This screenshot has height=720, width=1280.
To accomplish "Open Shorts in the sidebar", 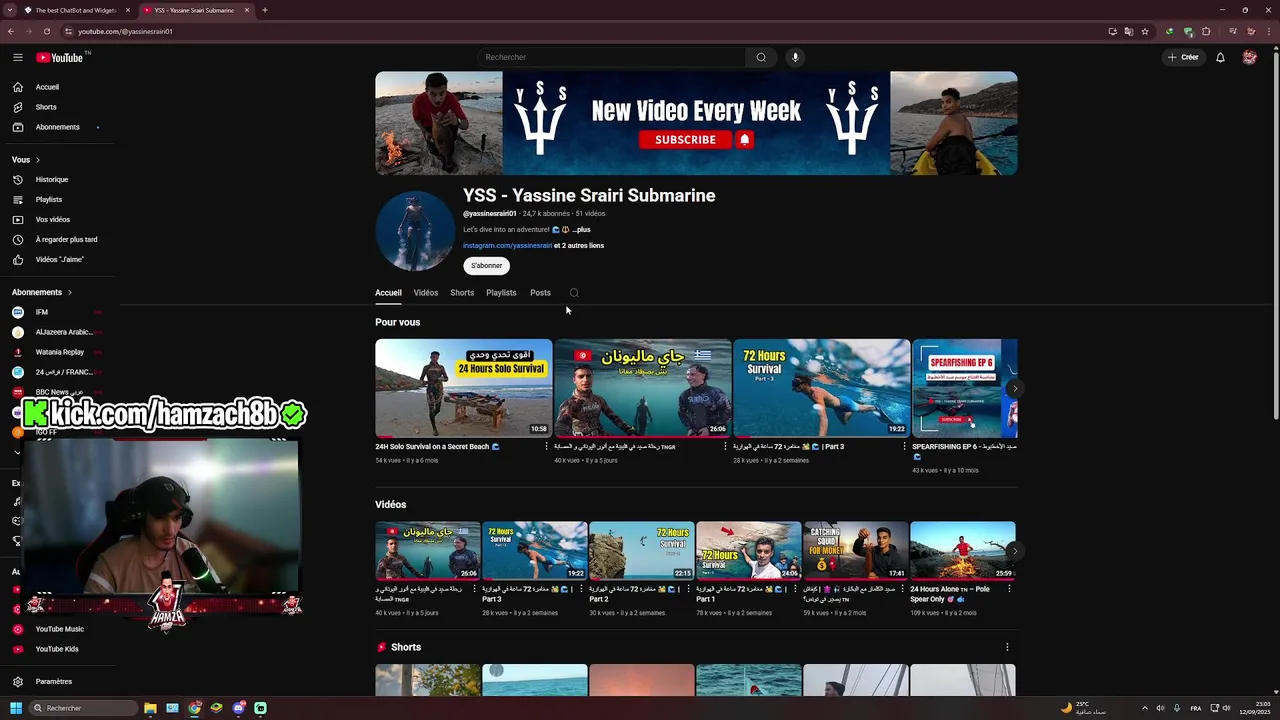I will tap(46, 107).
